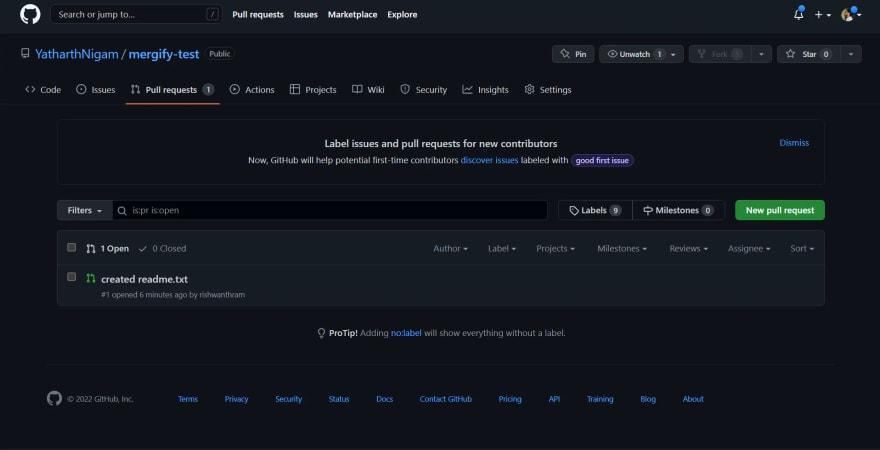The width and height of the screenshot is (880, 450).
Task: Expand the Label filter dropdown
Action: tap(502, 249)
